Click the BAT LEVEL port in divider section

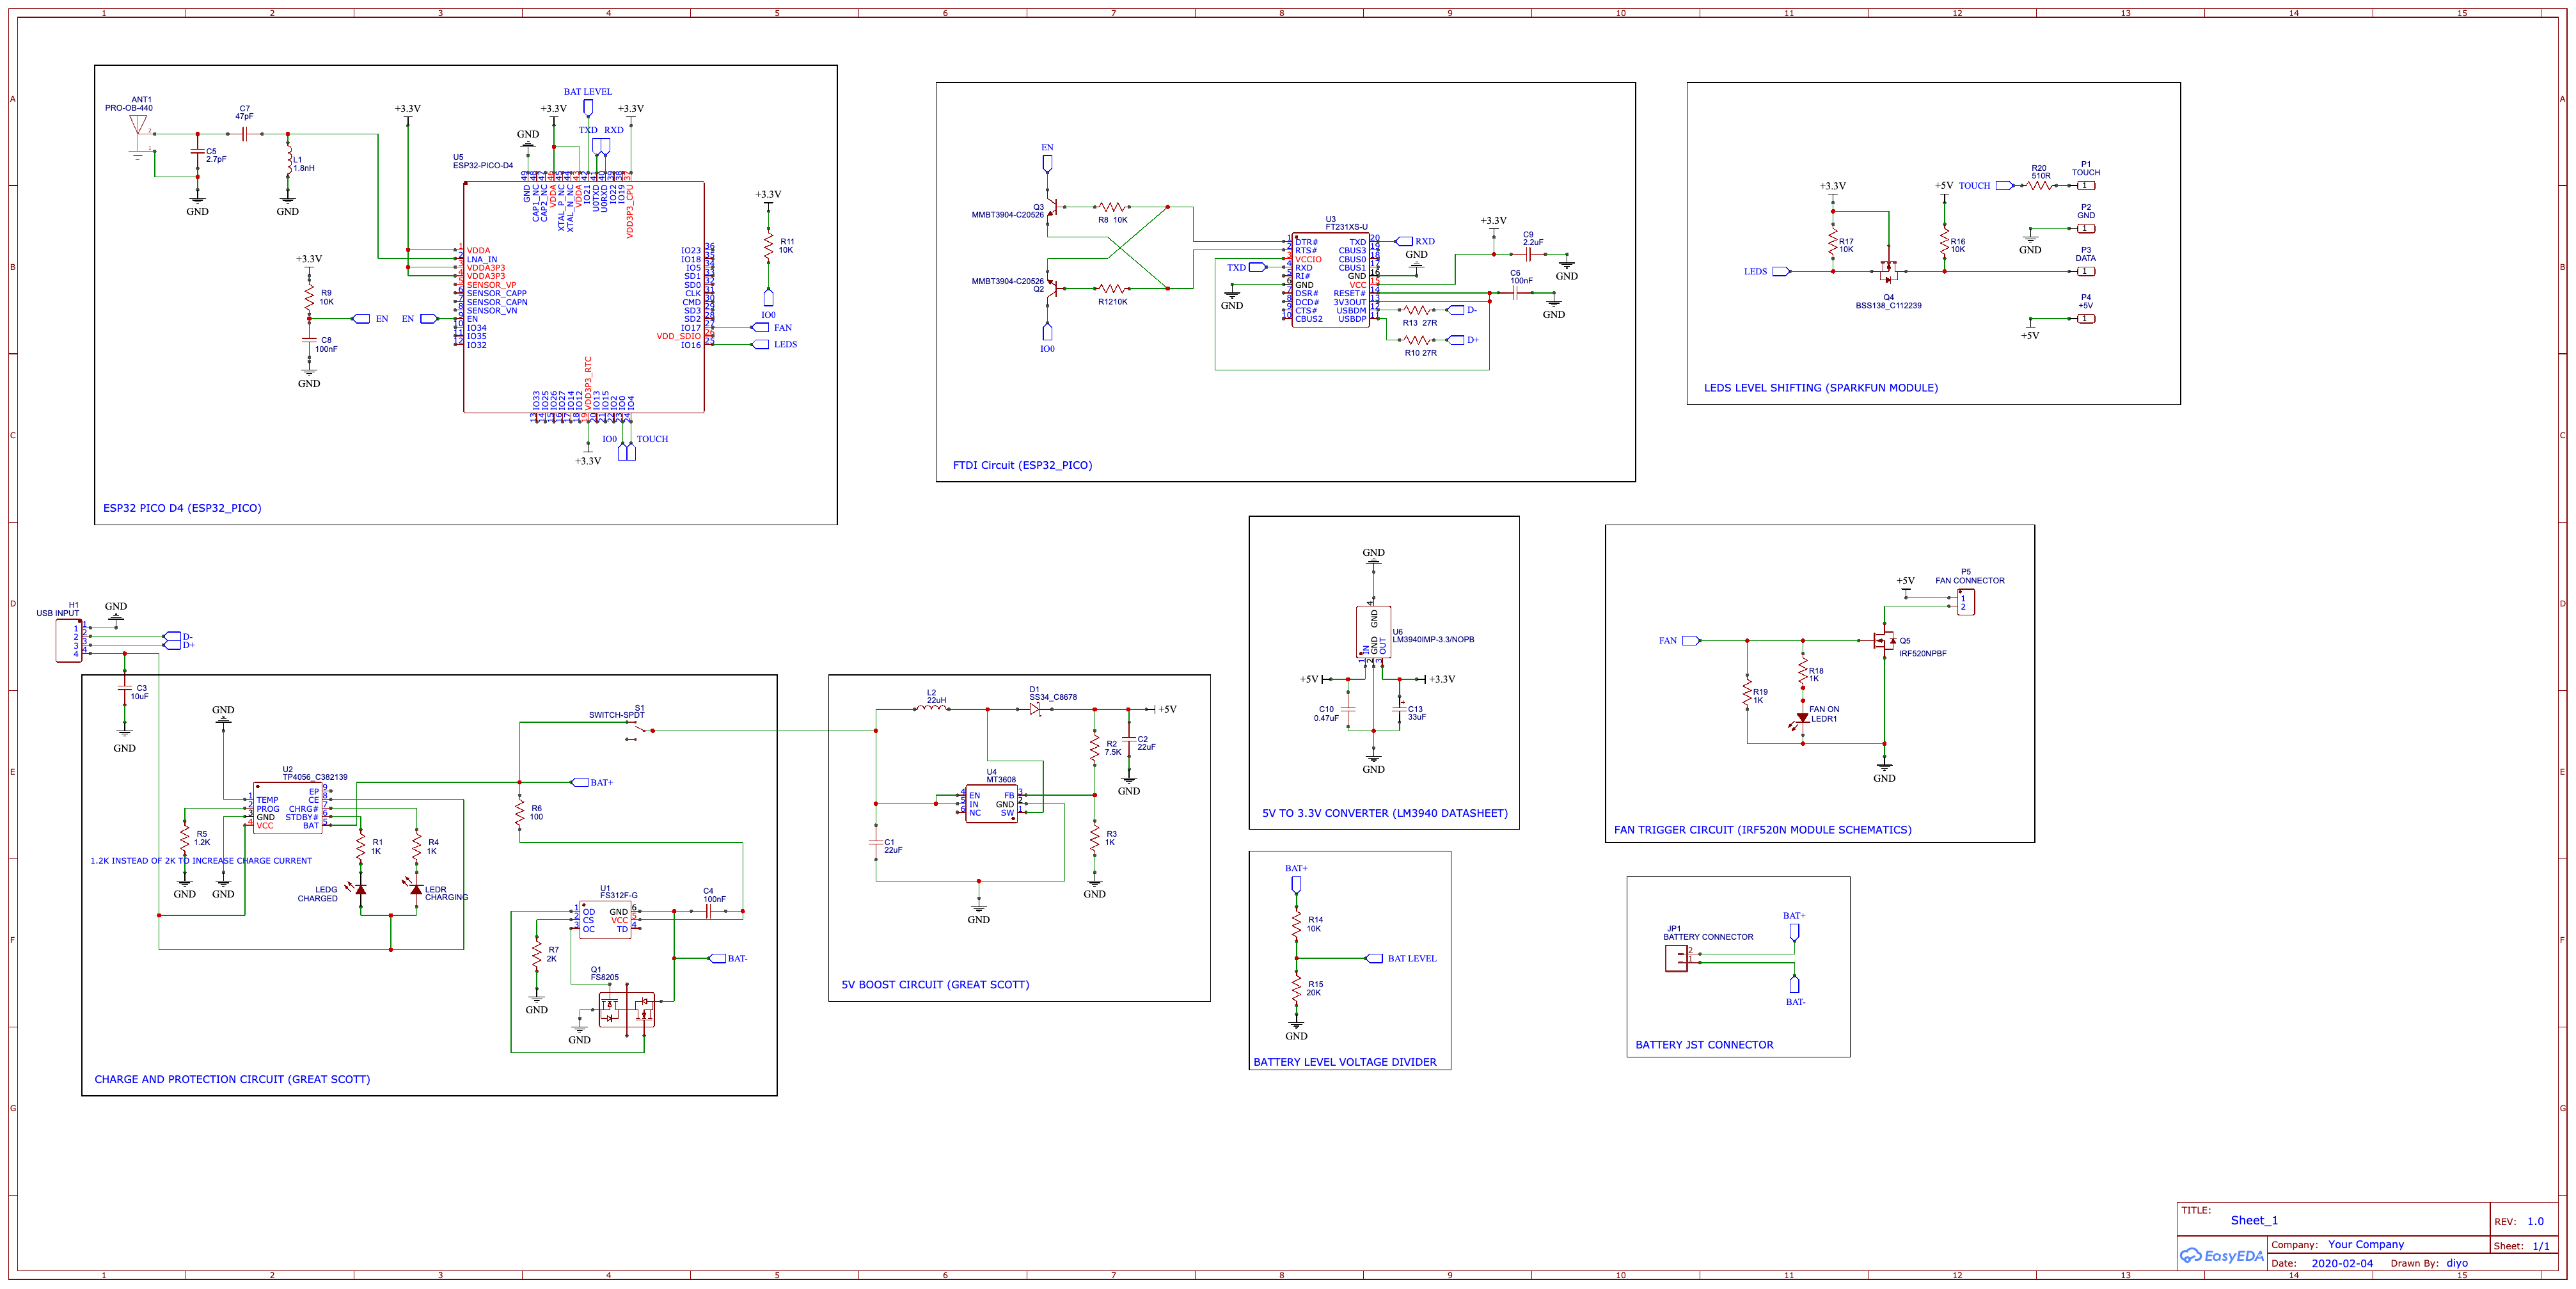1375,958
